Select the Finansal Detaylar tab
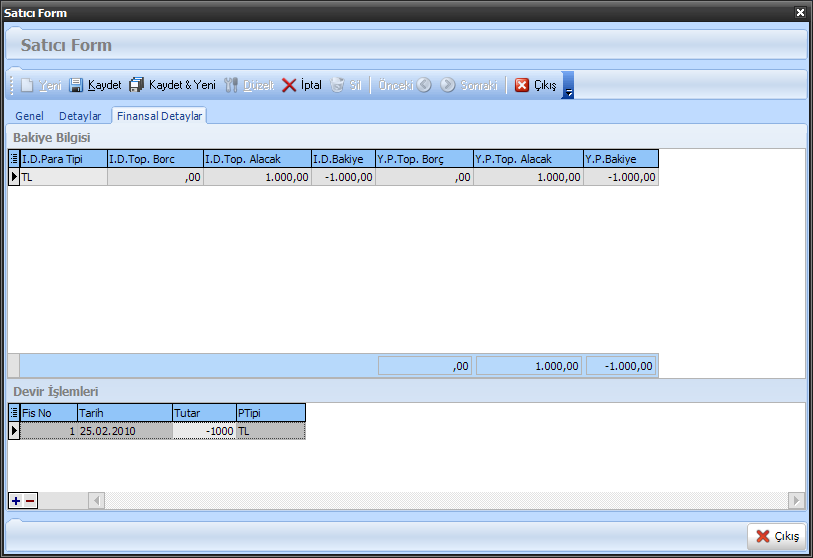The width and height of the screenshot is (813, 558). pyautogui.click(x=160, y=116)
